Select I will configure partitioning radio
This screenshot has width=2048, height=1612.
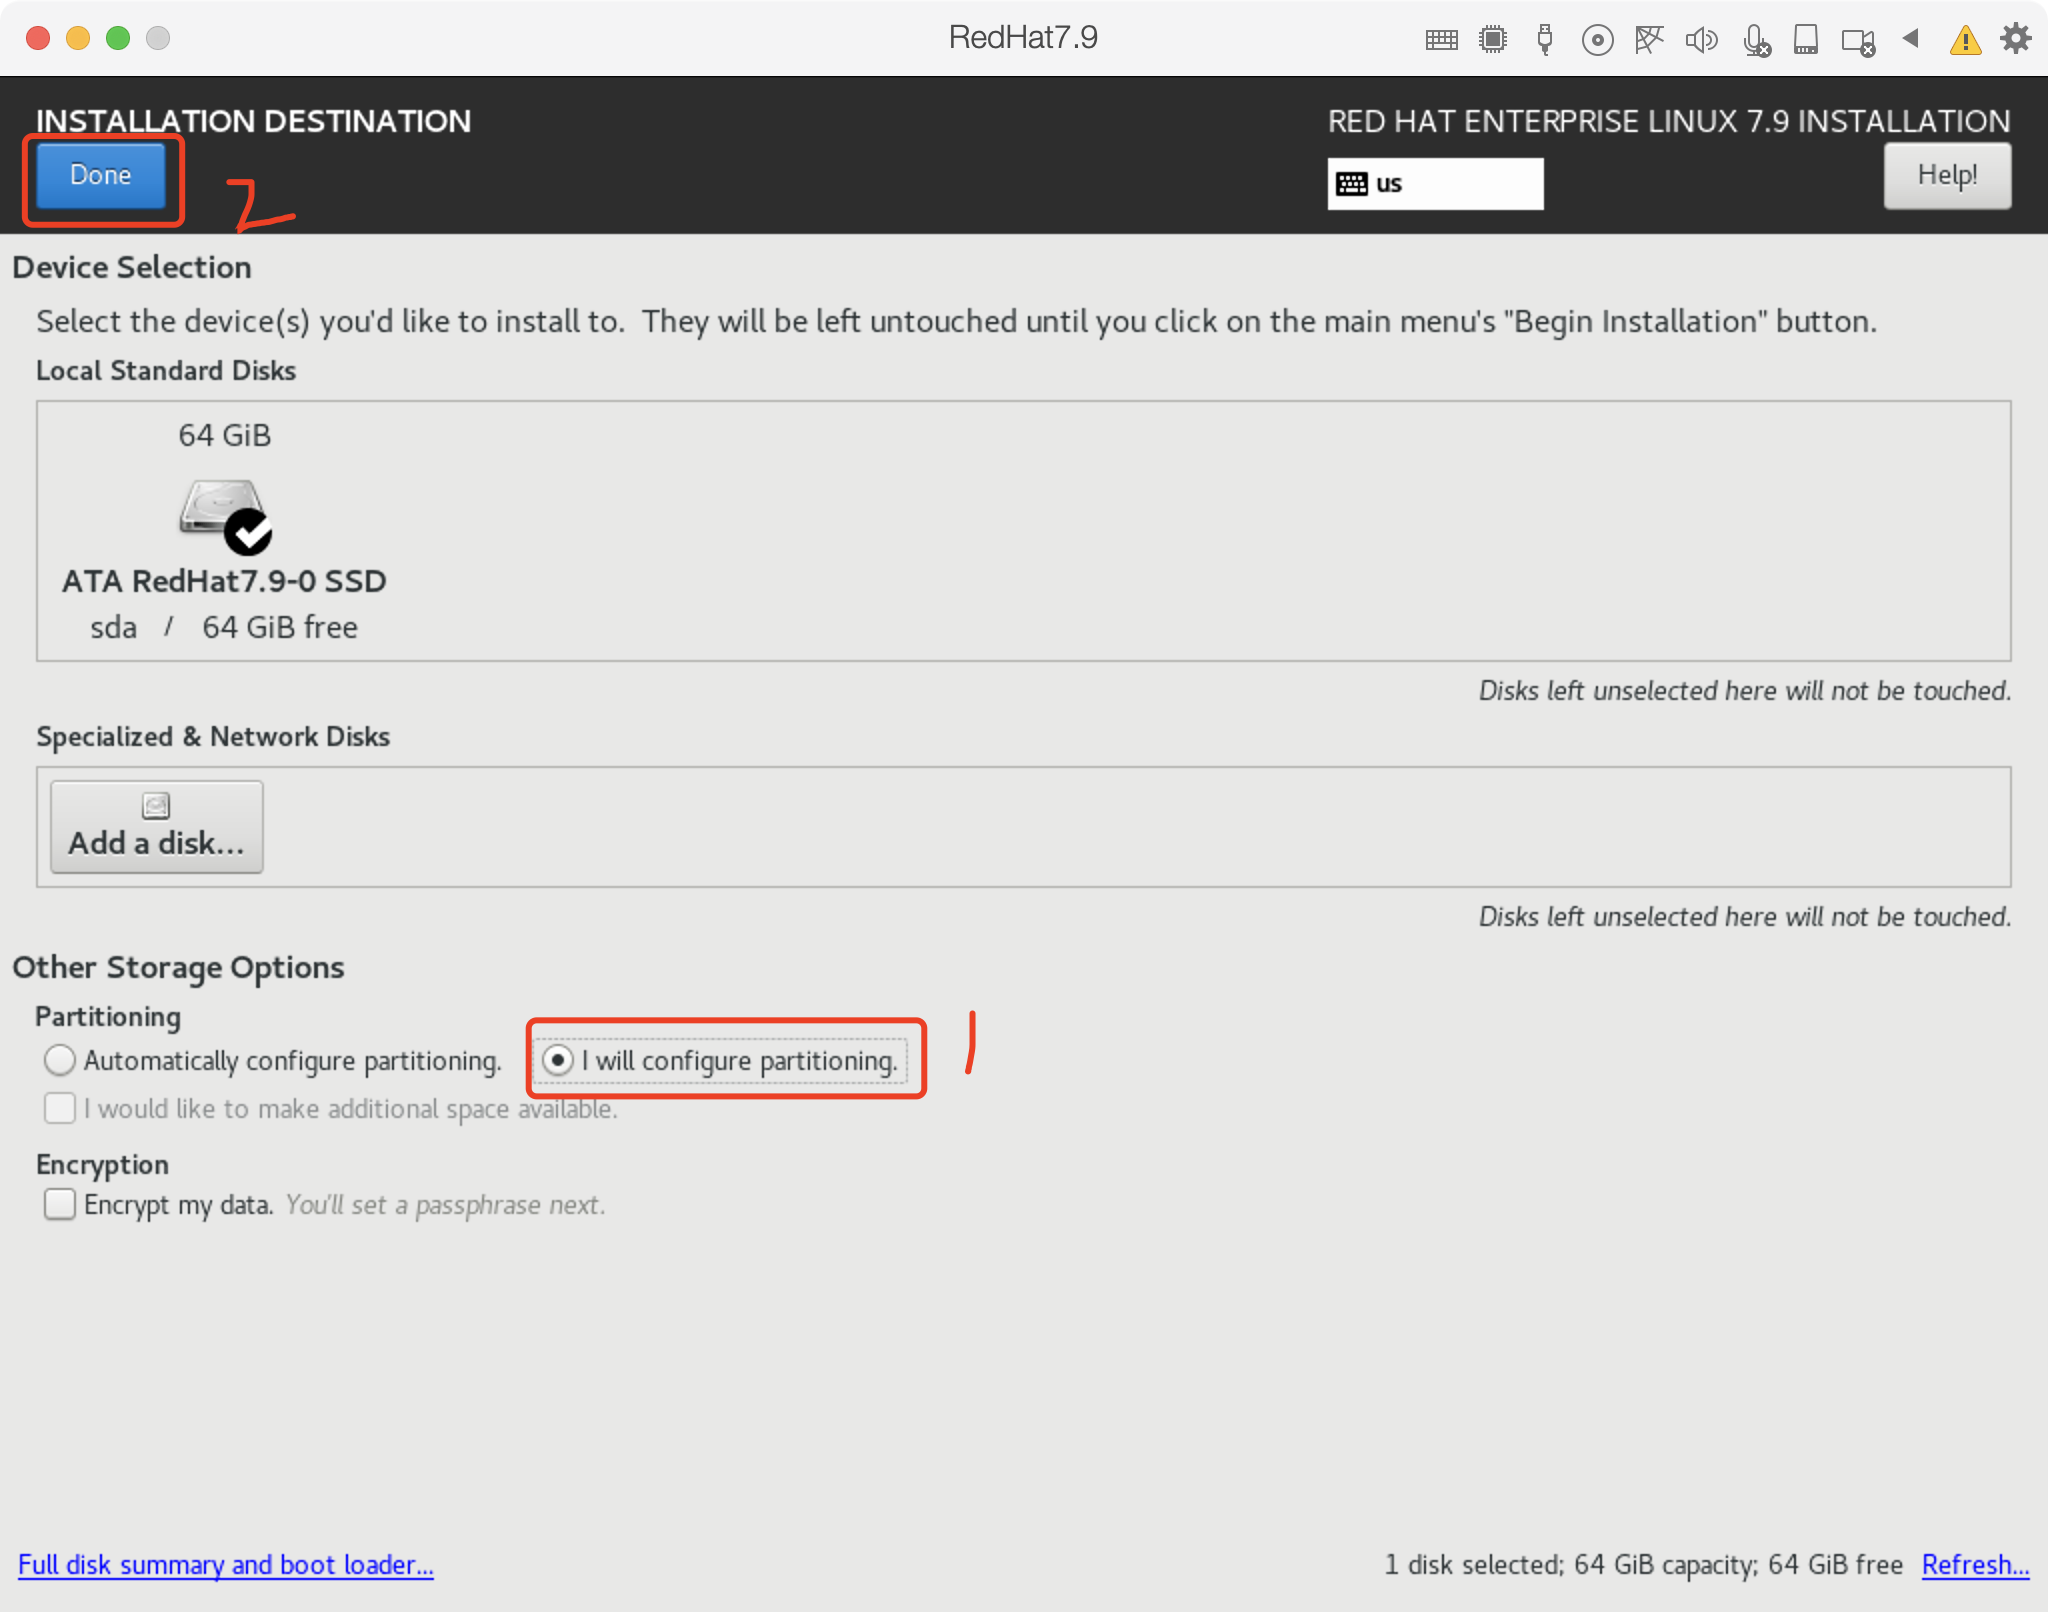pos(558,1060)
